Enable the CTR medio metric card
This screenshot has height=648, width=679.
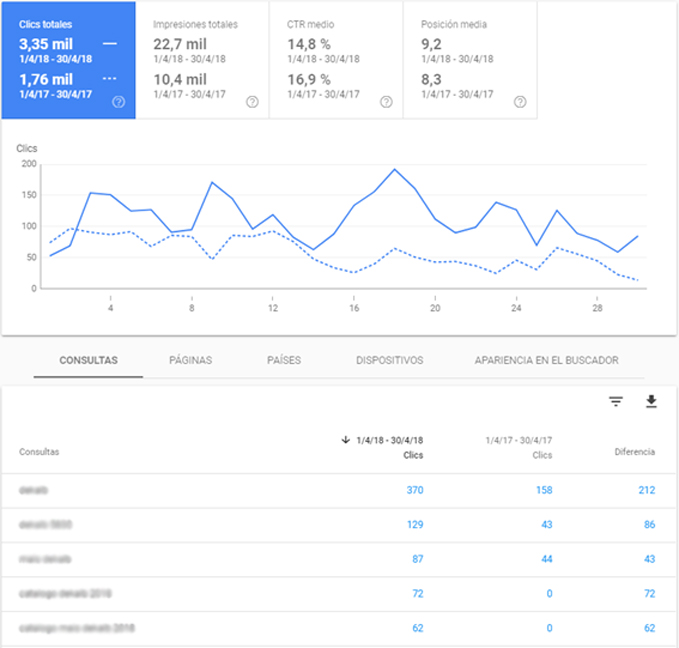tap(335, 60)
